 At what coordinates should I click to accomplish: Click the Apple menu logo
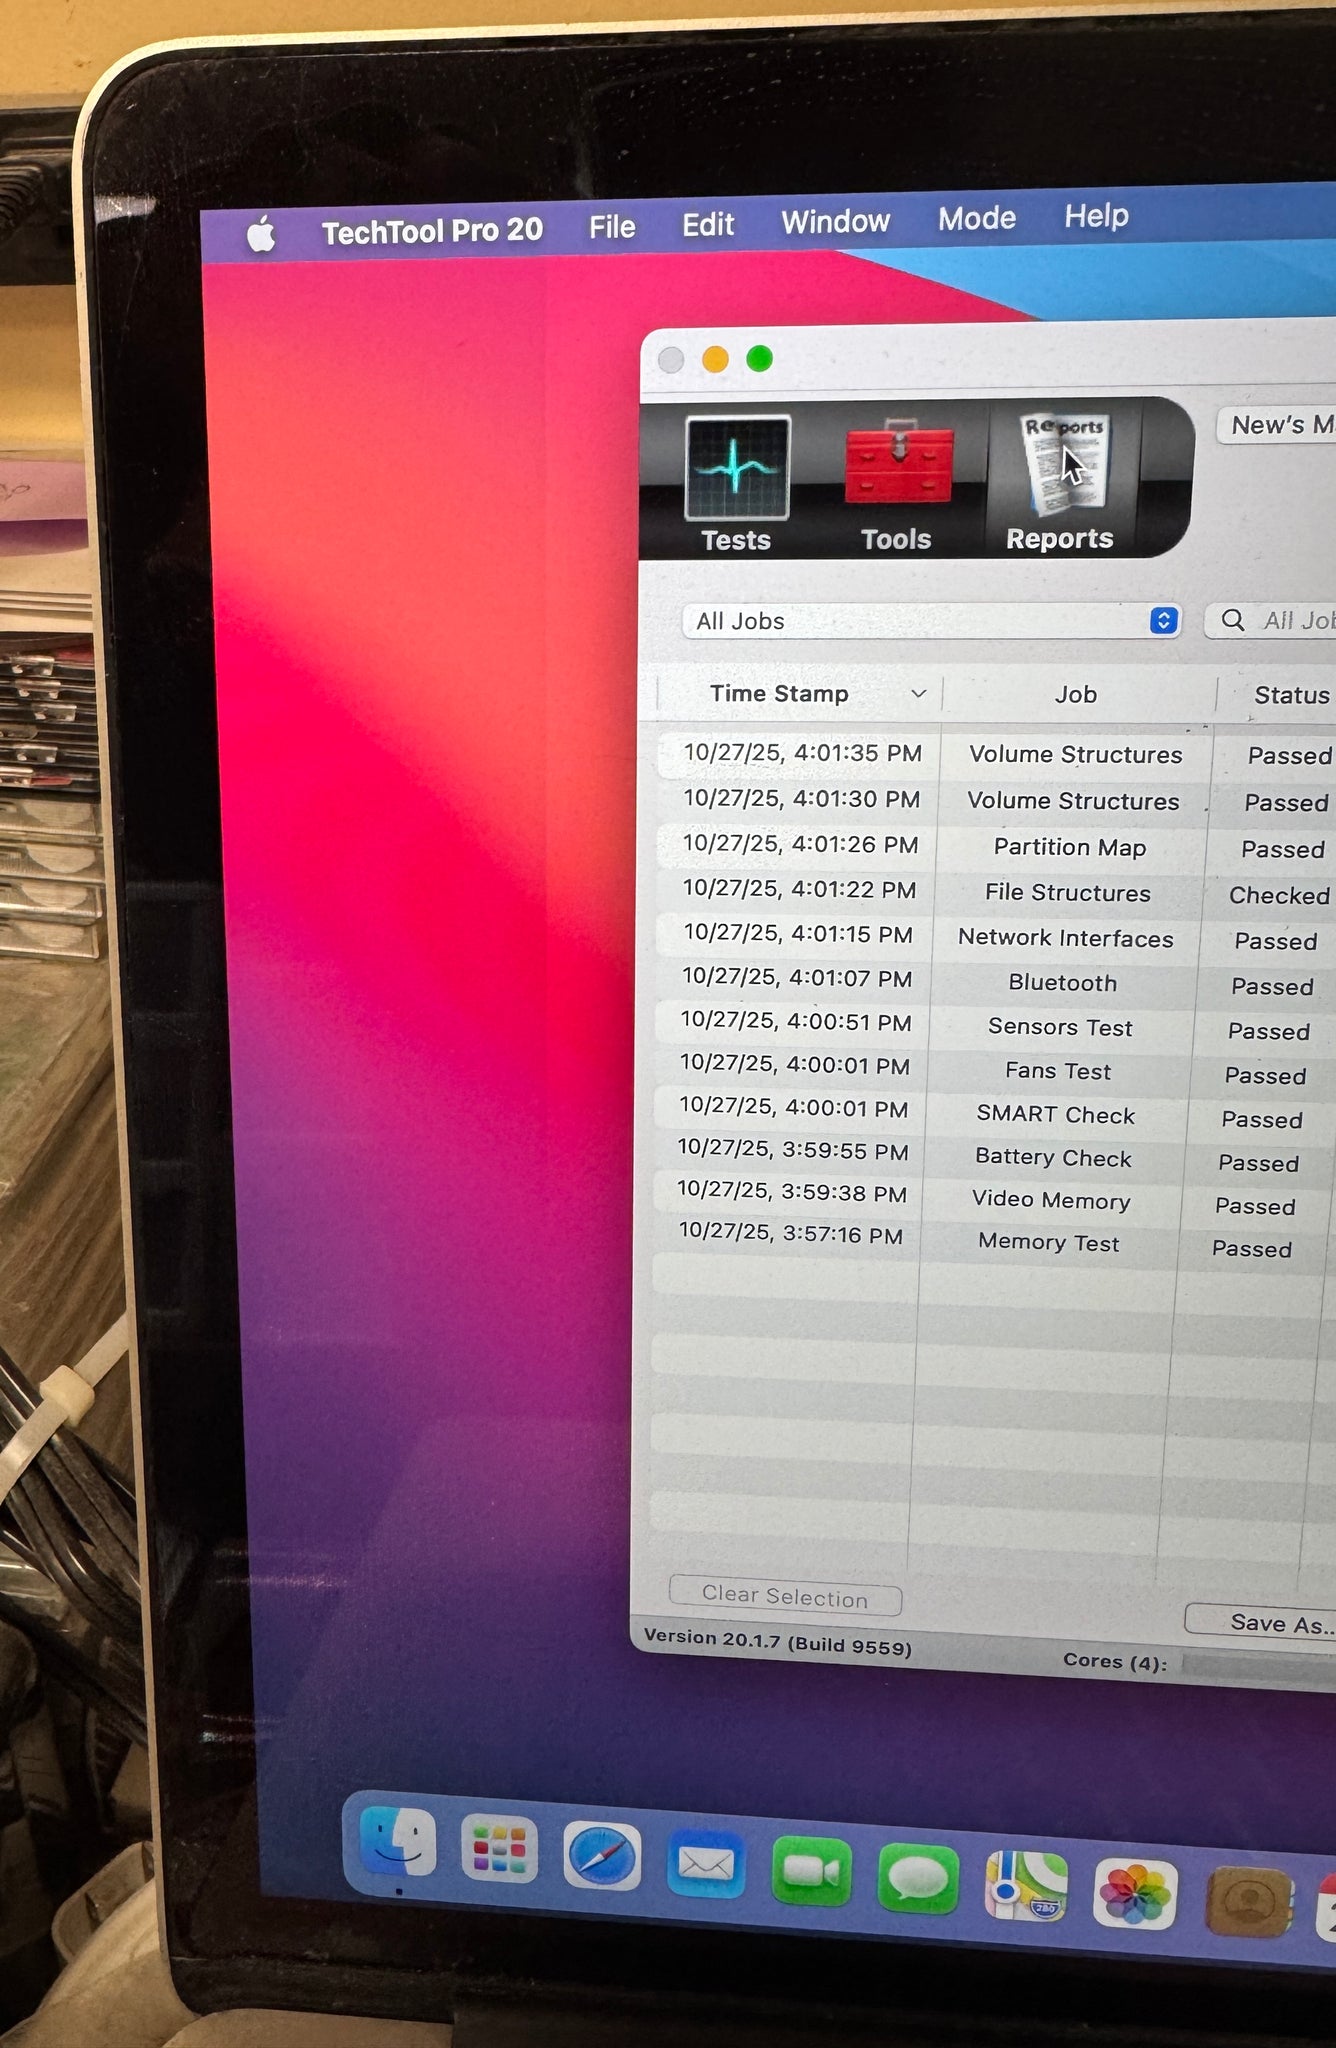[x=261, y=235]
